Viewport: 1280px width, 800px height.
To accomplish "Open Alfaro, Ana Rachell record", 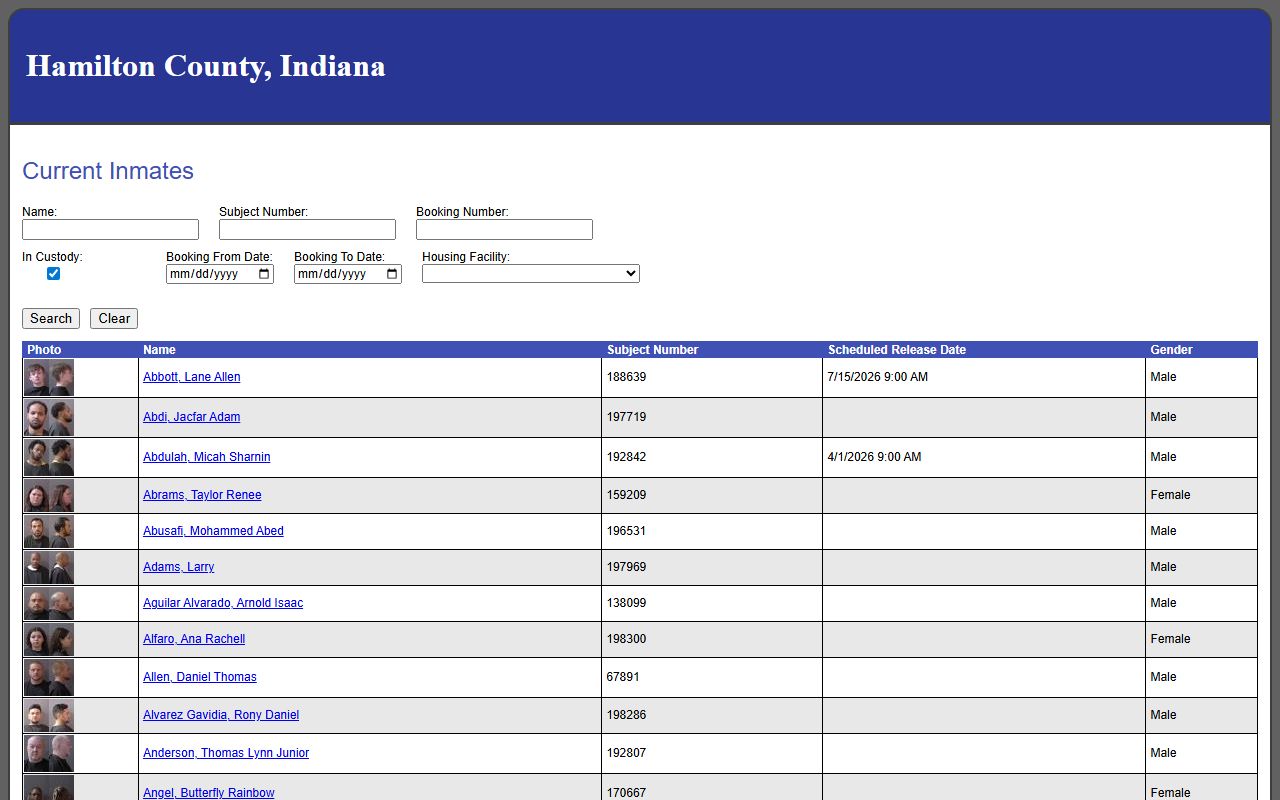I will [x=194, y=639].
